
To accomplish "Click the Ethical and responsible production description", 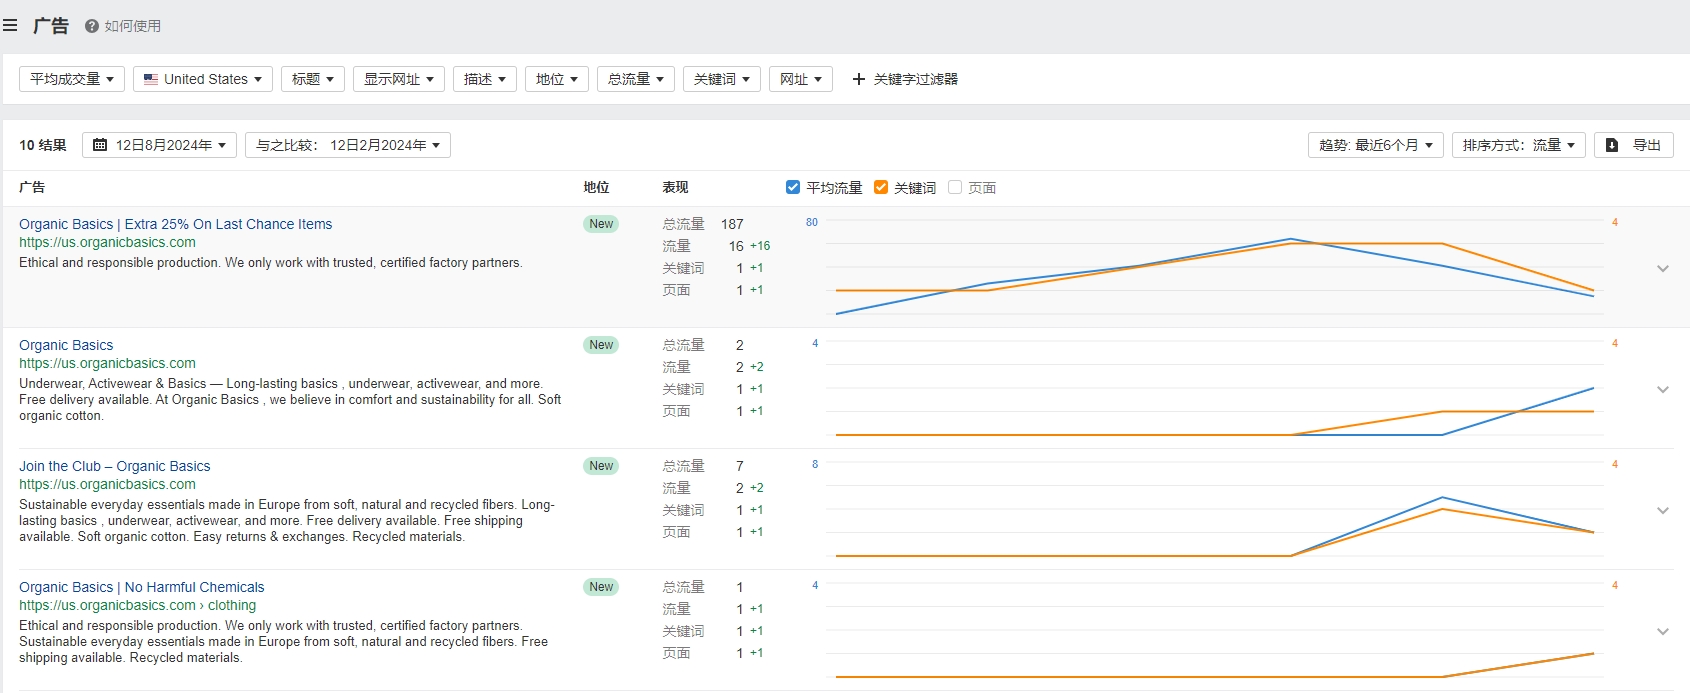I will tap(270, 263).
